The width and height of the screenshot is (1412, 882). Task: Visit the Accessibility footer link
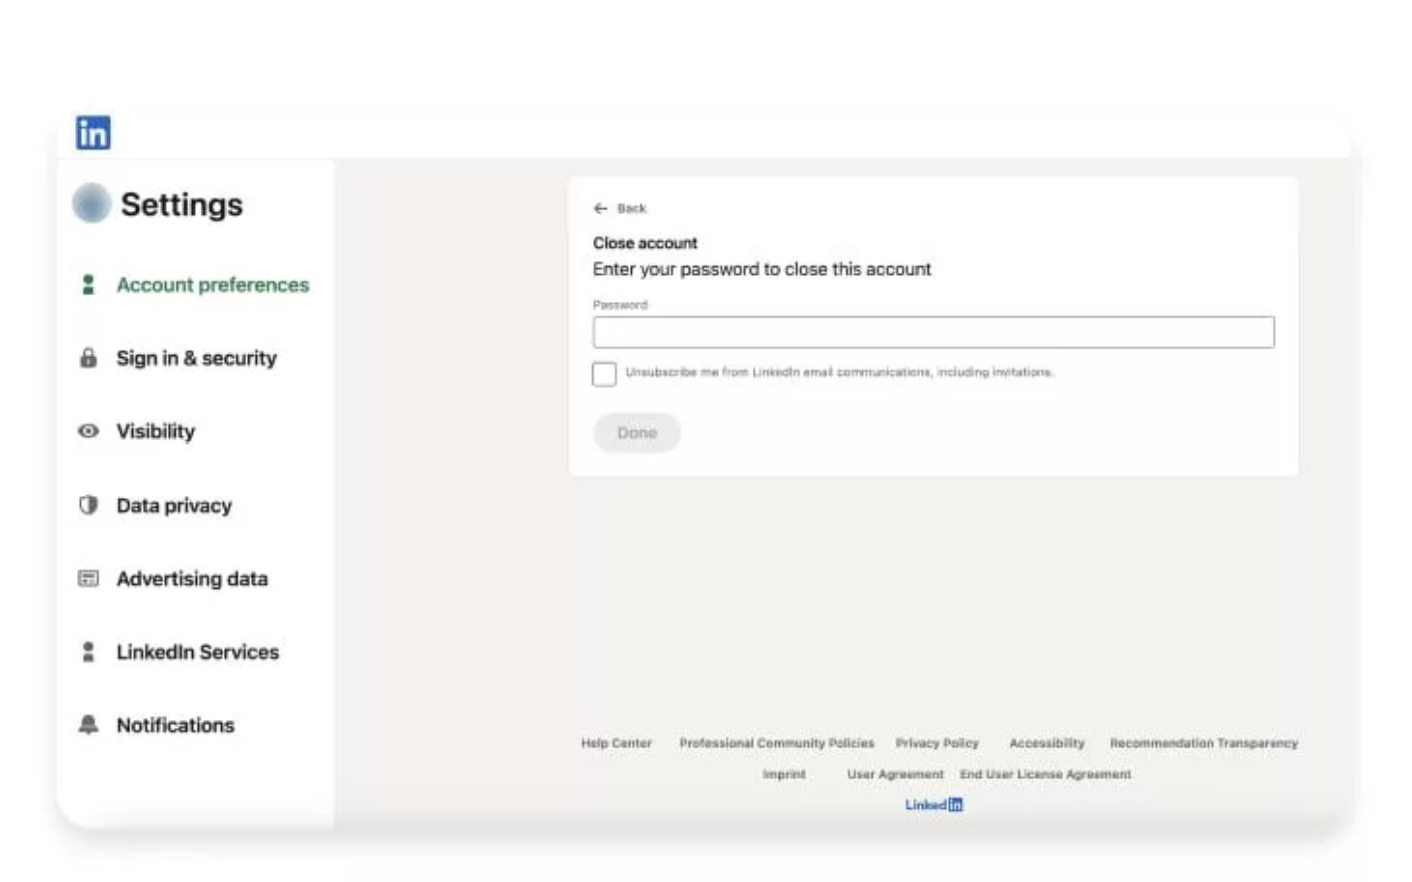1046,743
